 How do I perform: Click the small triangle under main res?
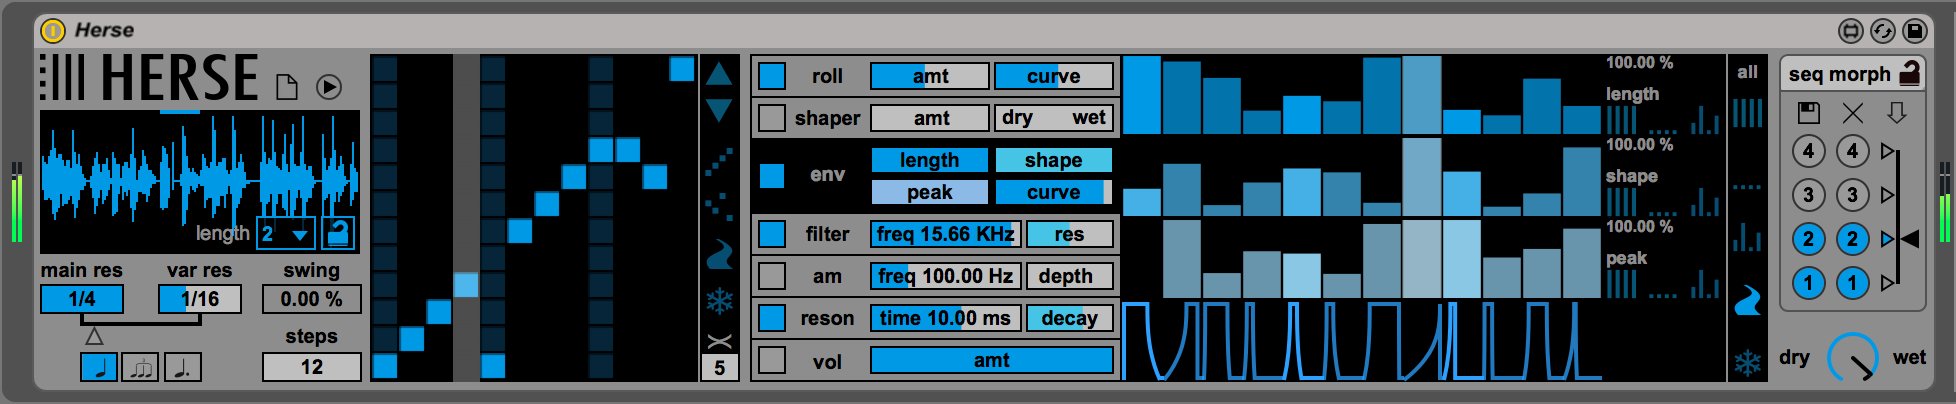pyautogui.click(x=93, y=337)
